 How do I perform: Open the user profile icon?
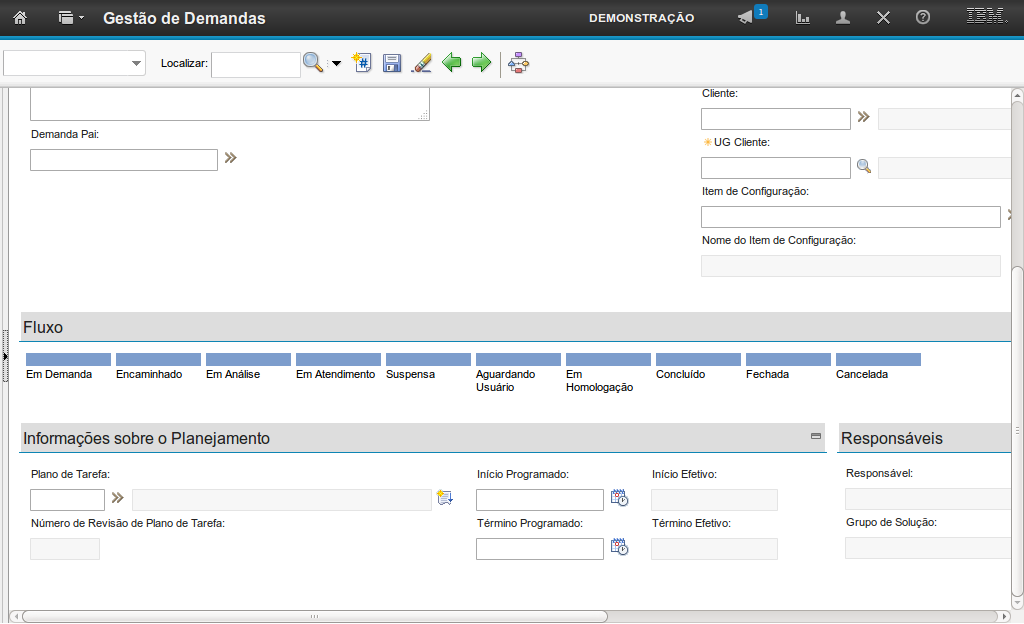click(843, 18)
